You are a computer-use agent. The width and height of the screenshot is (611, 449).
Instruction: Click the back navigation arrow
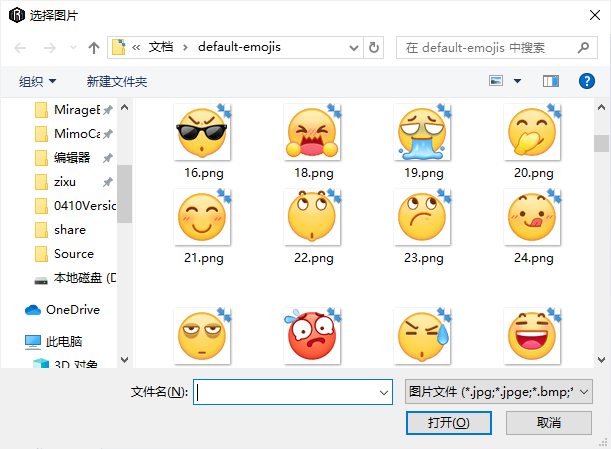tap(20, 47)
